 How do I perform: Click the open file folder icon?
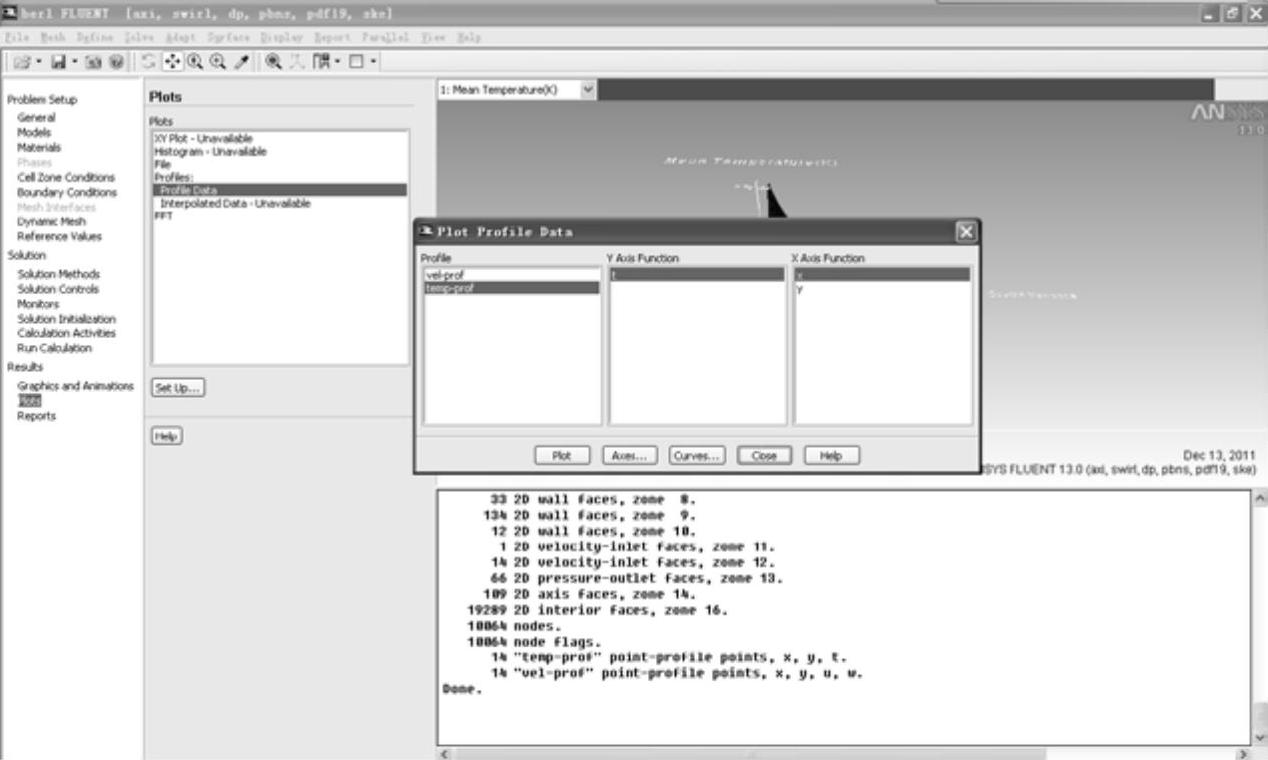pos(20,62)
